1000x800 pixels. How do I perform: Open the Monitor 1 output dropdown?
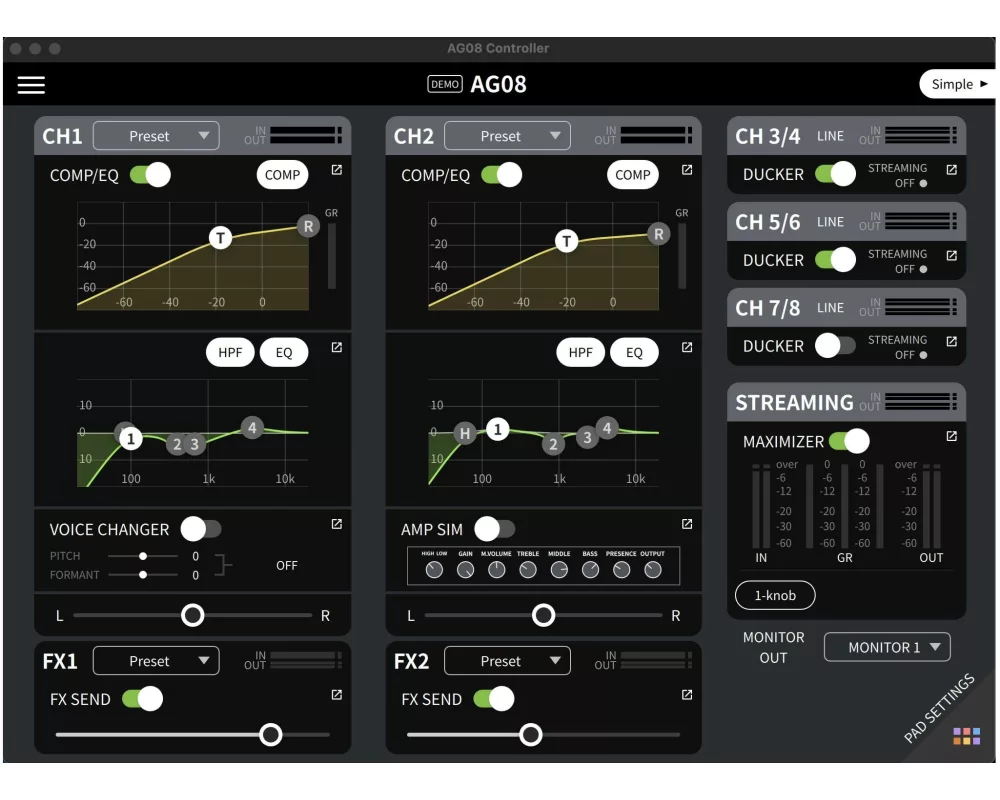point(887,647)
